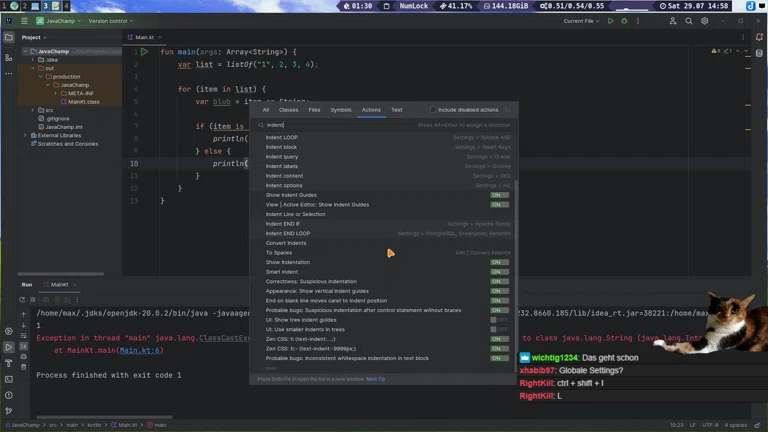Viewport: 768px width, 432px height.
Task: Jump down the stack trace arrow
Action: 24,325
